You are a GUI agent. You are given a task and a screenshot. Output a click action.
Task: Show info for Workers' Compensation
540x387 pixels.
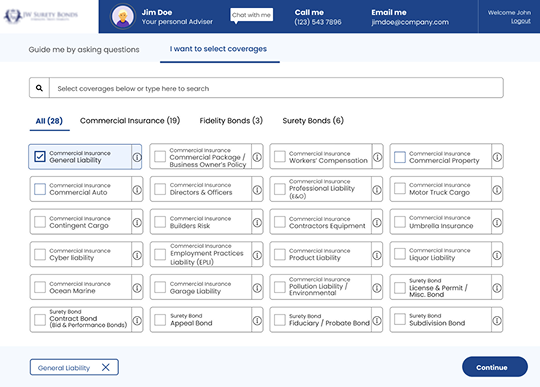pos(377,157)
